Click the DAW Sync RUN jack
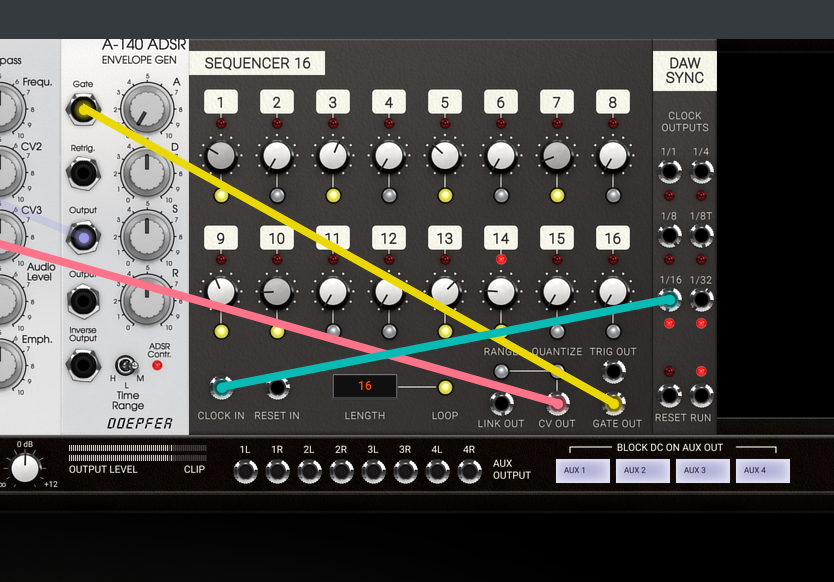The image size is (834, 582). tap(701, 395)
